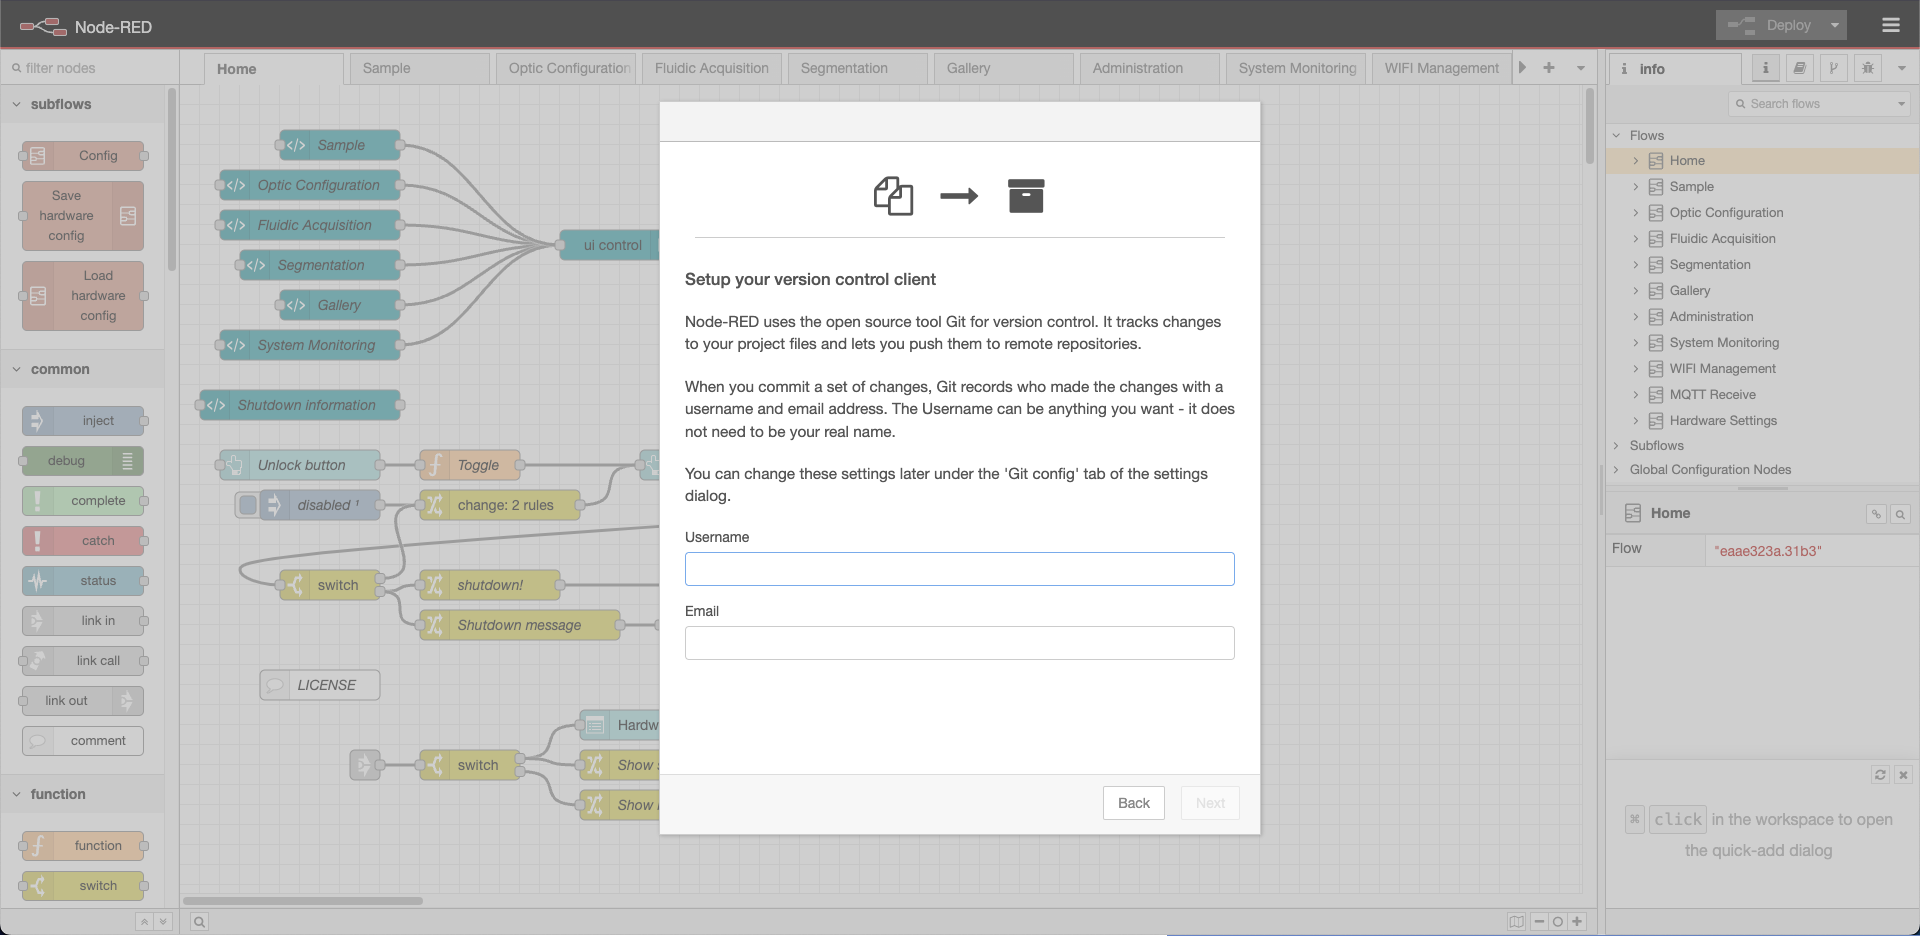The image size is (1920, 936).
Task: Open the sidebar tabs dropdown arrow
Action: [1901, 68]
